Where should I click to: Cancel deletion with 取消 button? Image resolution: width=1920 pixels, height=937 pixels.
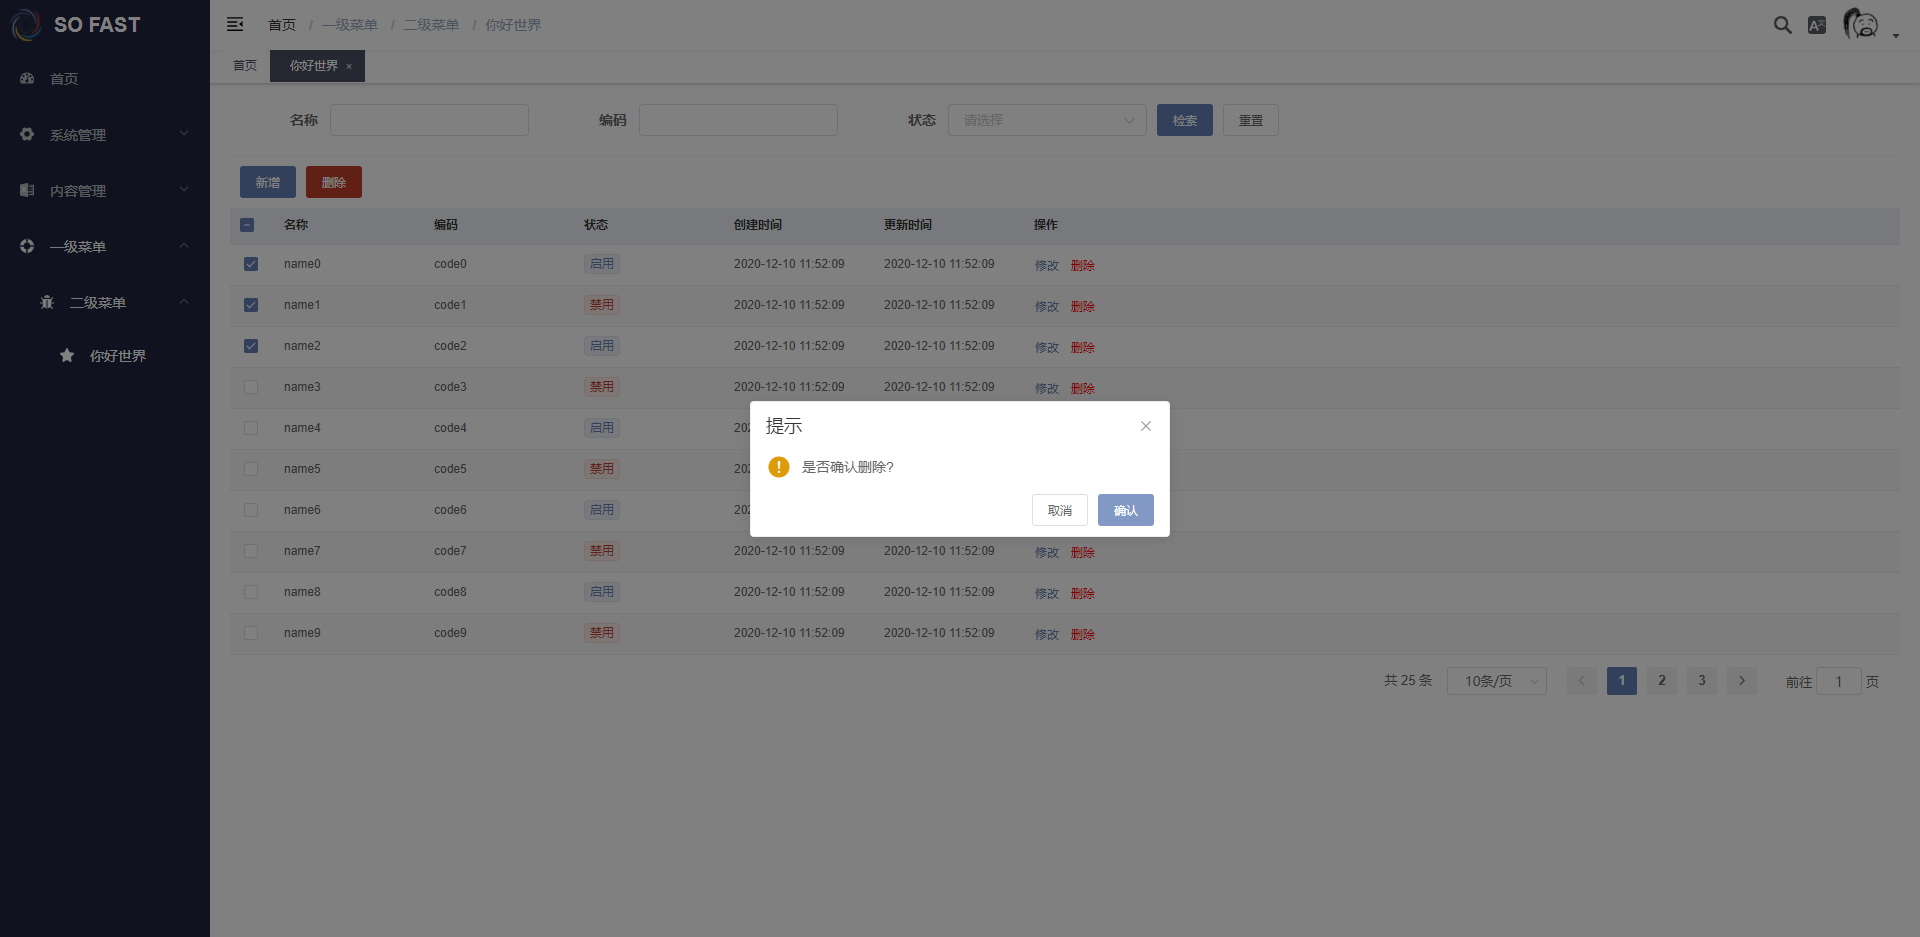coord(1059,510)
